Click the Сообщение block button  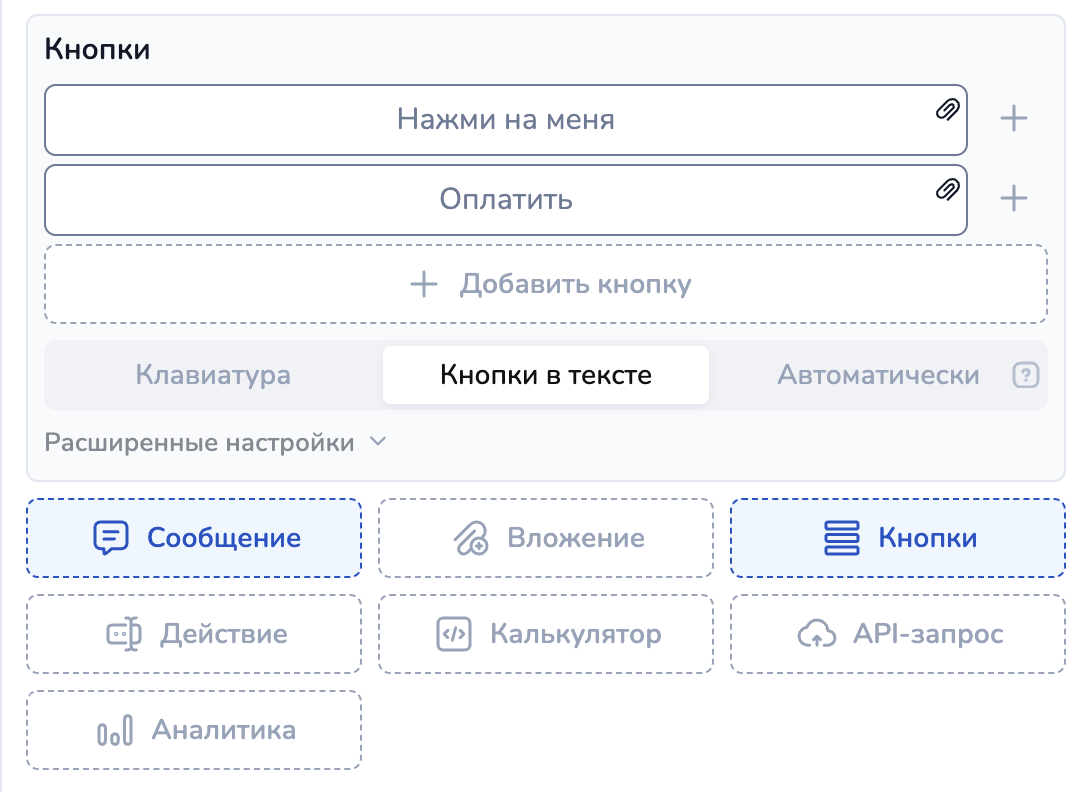(x=194, y=538)
